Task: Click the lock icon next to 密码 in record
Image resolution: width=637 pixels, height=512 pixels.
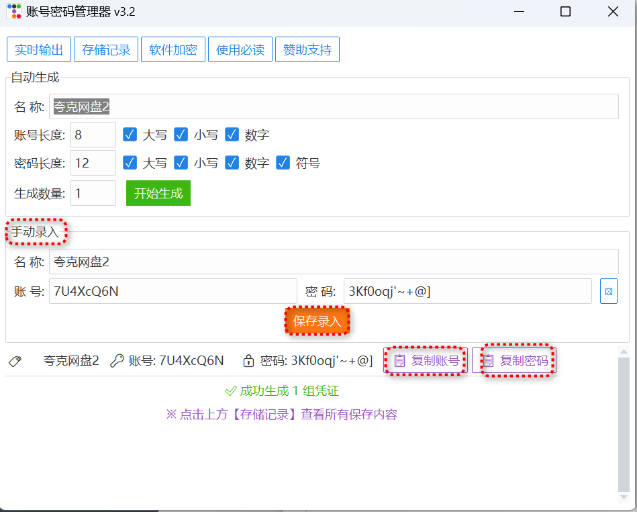Action: [248, 360]
